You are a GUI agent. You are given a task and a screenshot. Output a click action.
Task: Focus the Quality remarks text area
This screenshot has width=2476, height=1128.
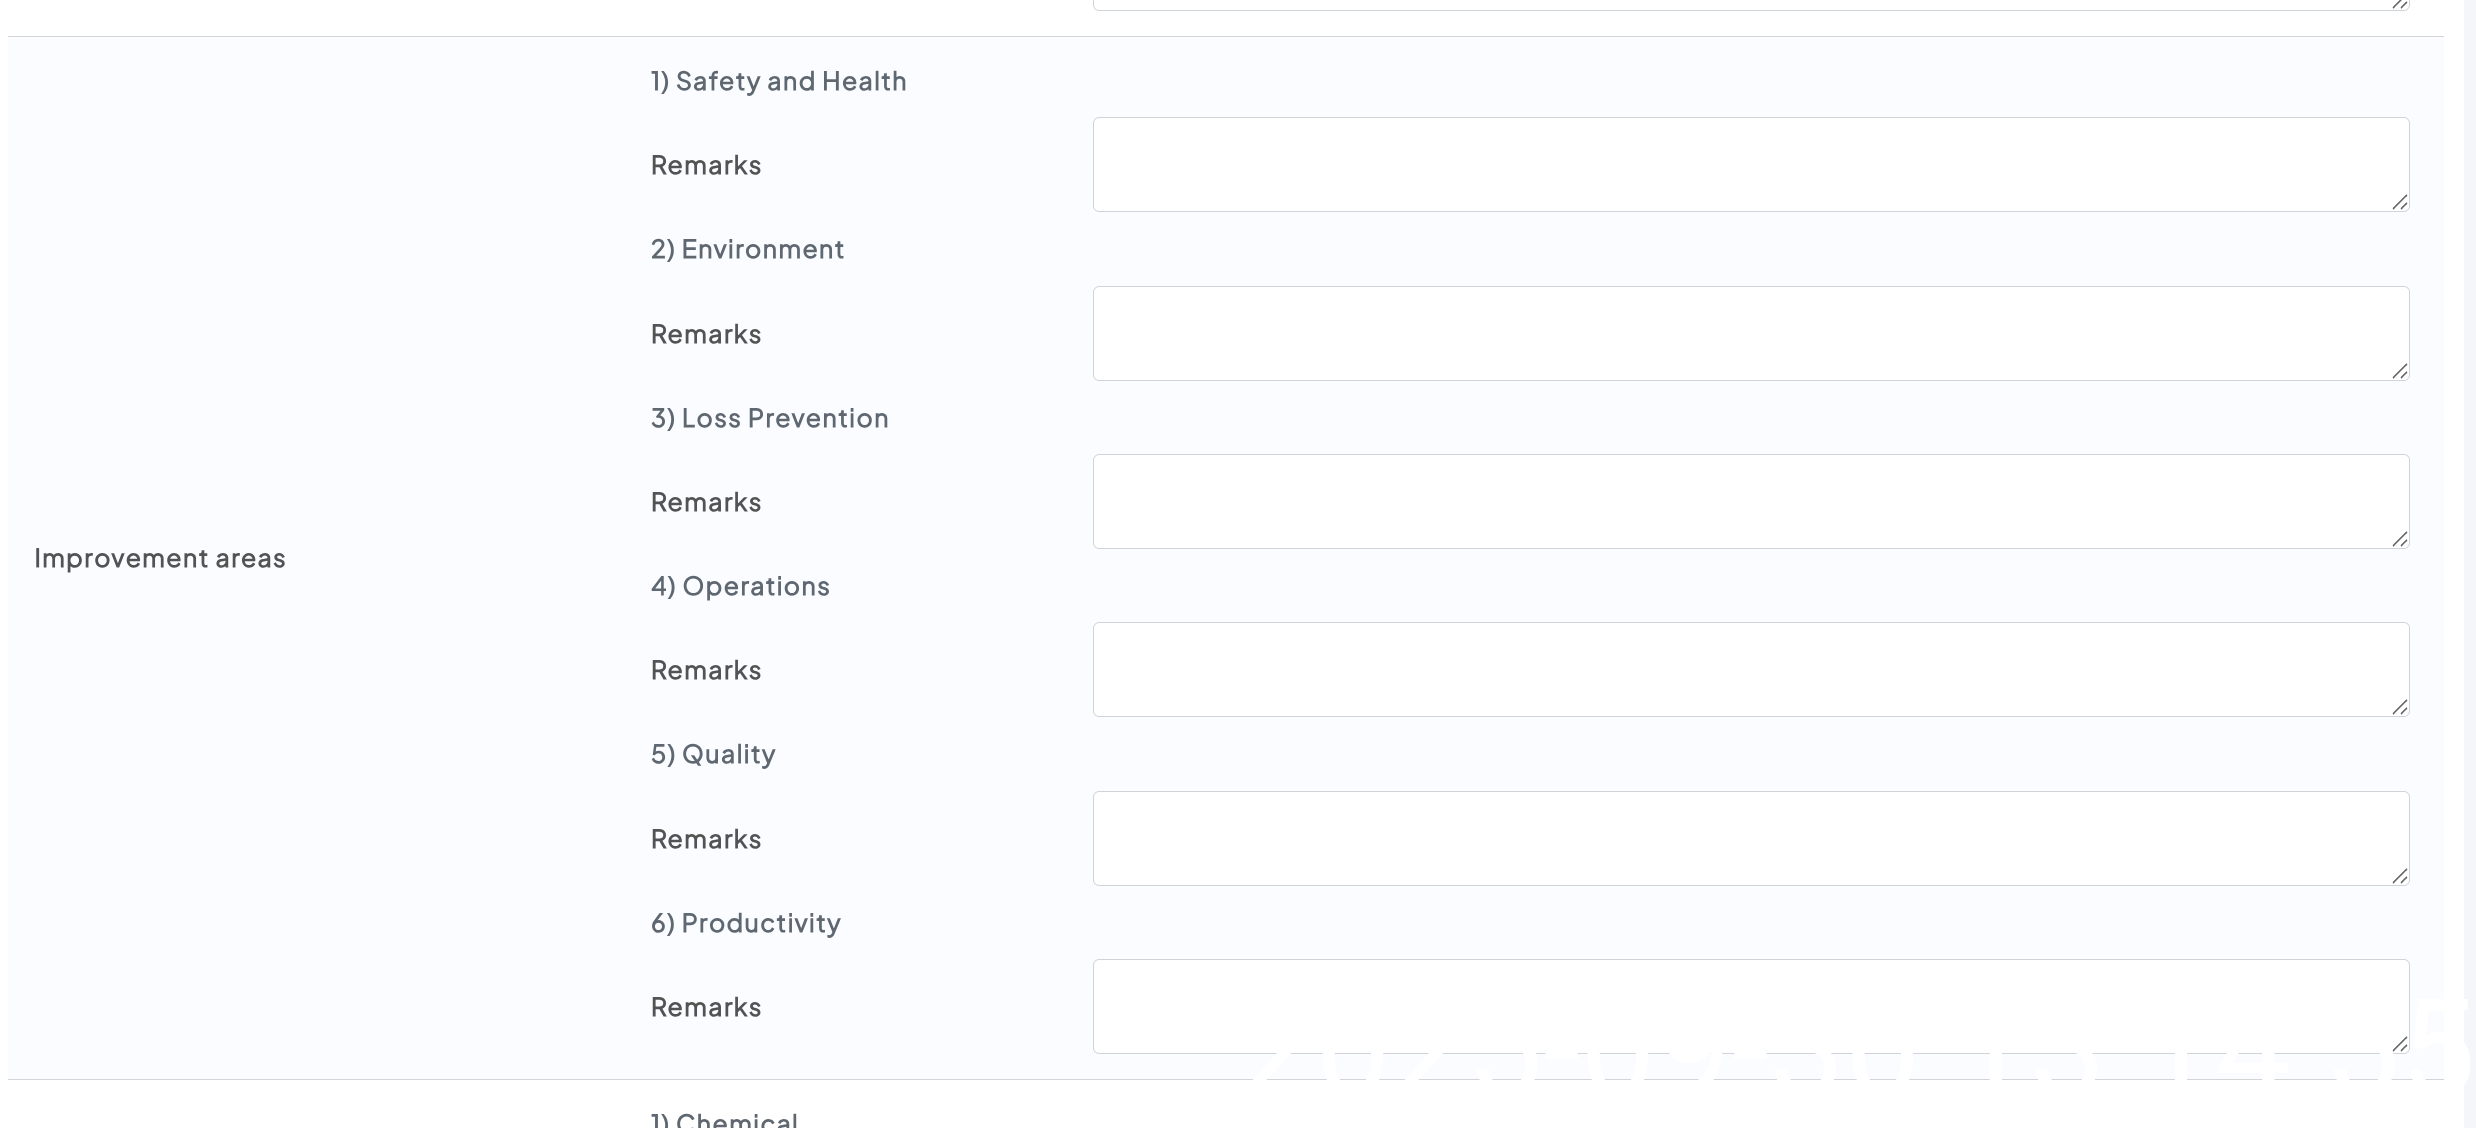(1750, 838)
